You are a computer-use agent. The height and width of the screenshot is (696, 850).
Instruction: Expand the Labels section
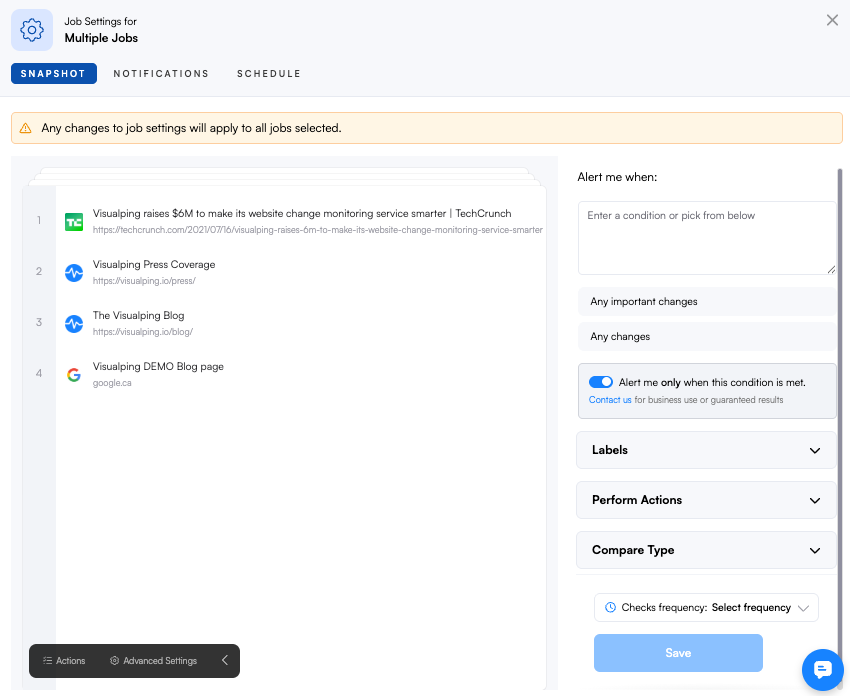coord(706,450)
